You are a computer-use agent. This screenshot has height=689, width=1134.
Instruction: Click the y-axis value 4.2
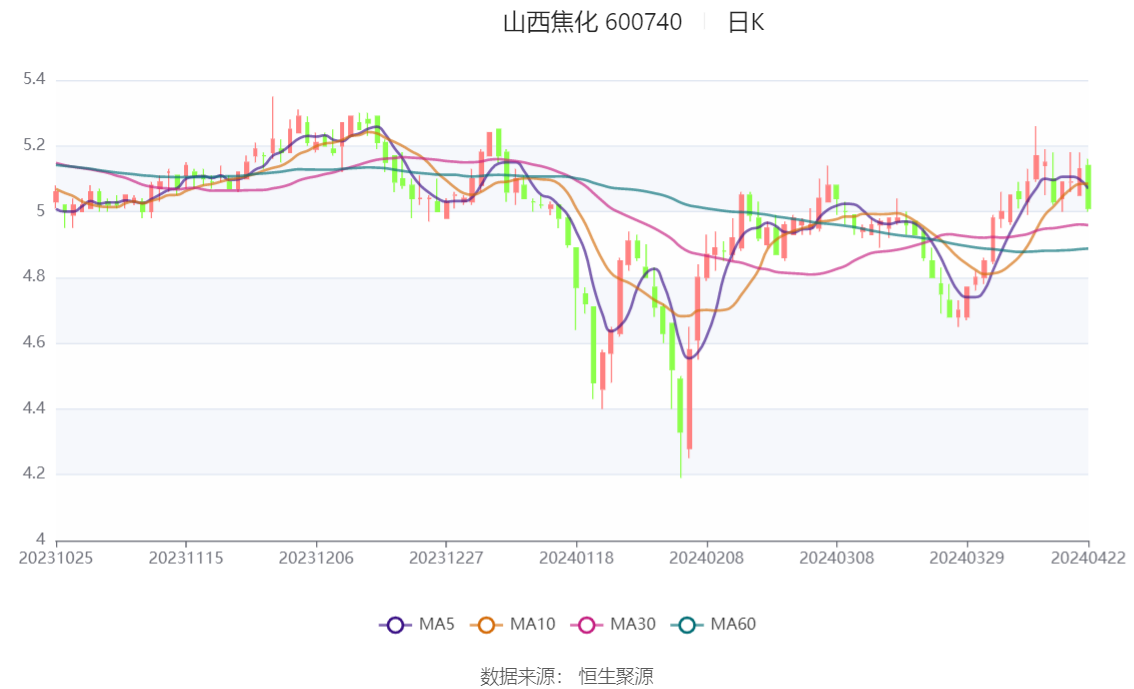34,474
